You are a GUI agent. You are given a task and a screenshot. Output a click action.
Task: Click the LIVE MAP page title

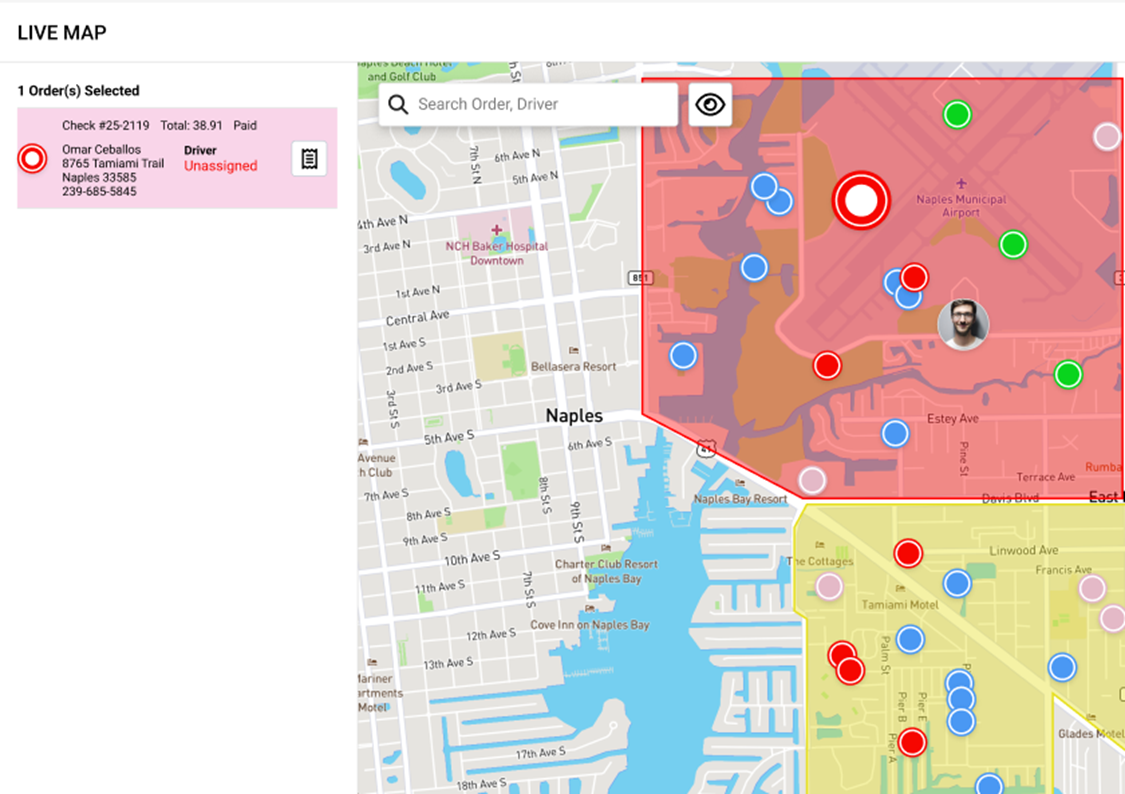62,32
